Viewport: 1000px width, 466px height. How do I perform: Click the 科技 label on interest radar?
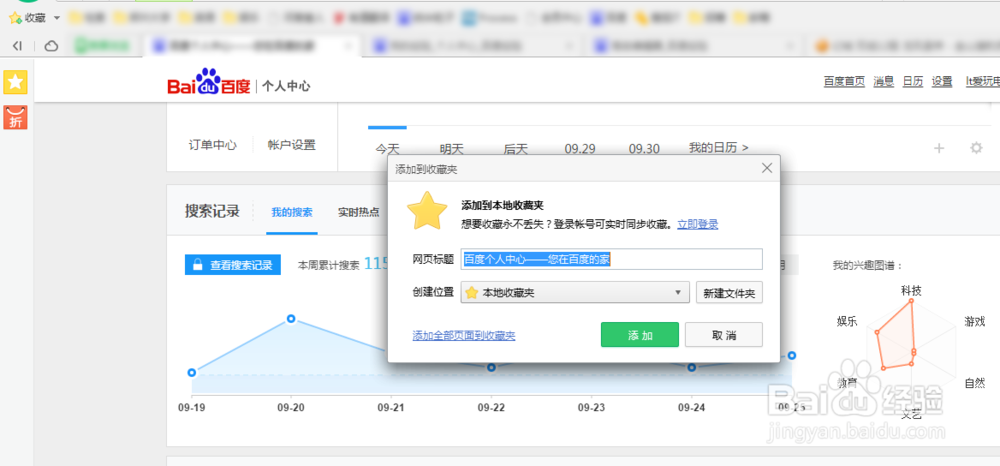(911, 291)
